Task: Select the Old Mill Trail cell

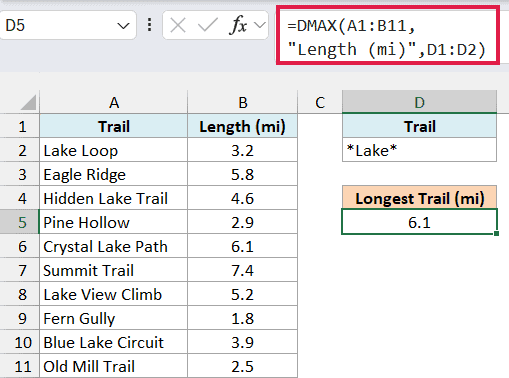Action: tap(114, 366)
